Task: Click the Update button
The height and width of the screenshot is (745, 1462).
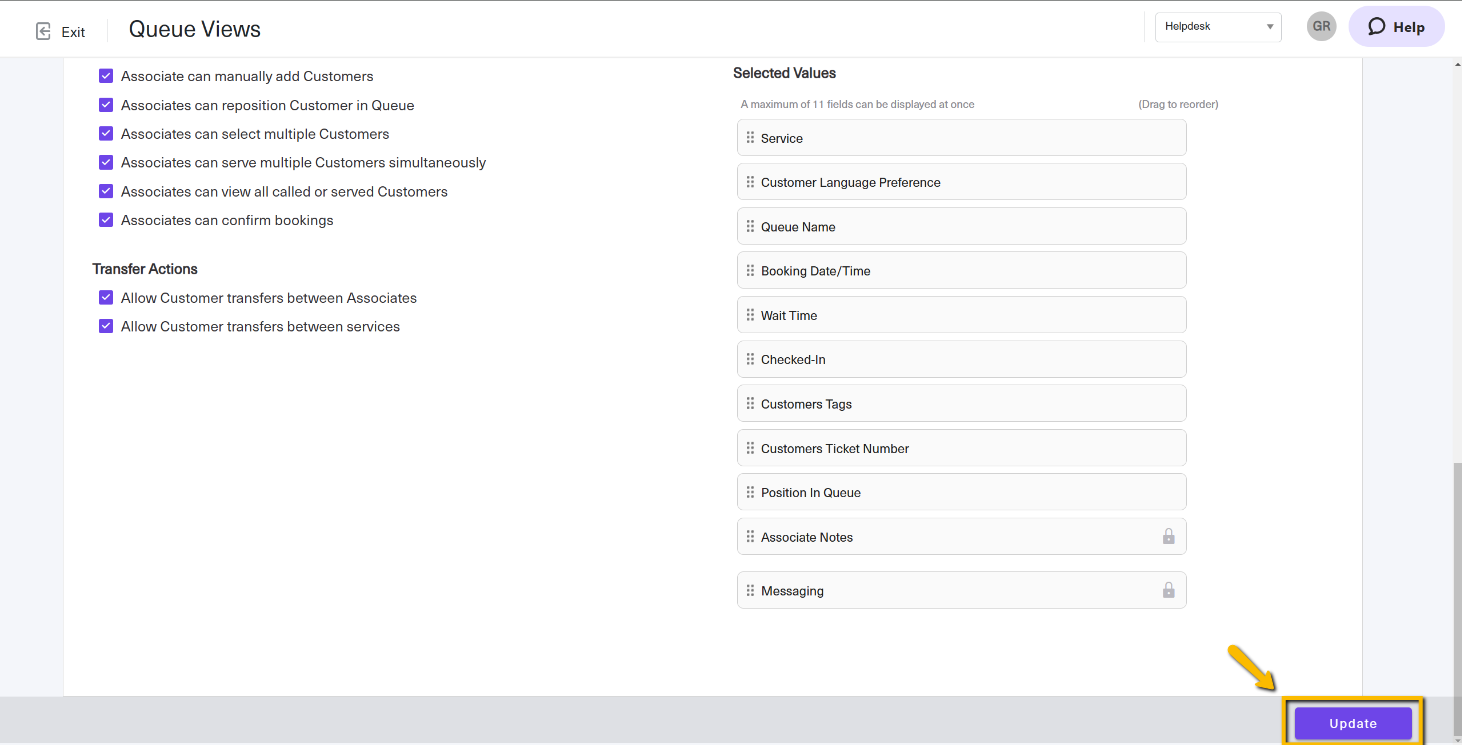Action: click(1353, 723)
